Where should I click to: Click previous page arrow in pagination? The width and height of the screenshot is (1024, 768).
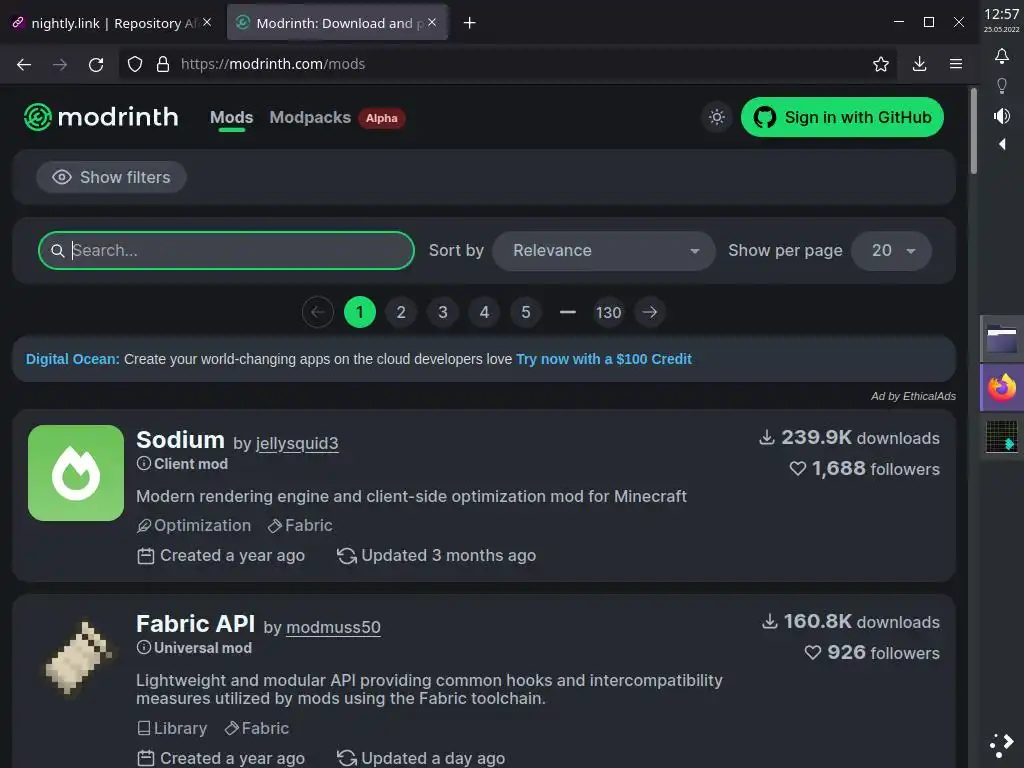318,312
